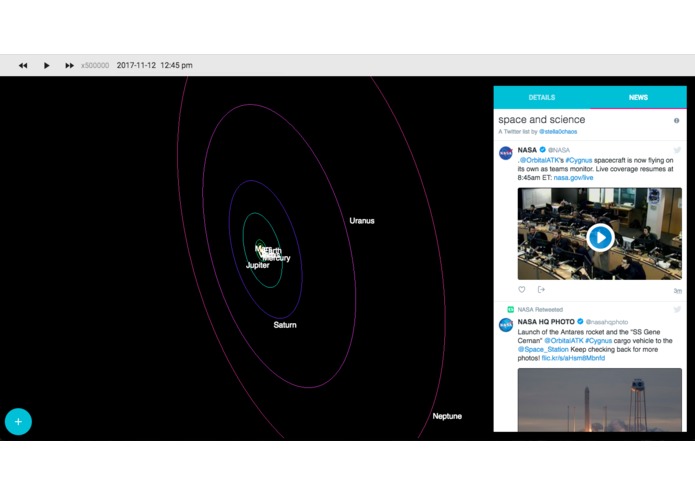Viewport: 695px width, 494px height.
Task: Select the Neptune label
Action: 447,416
